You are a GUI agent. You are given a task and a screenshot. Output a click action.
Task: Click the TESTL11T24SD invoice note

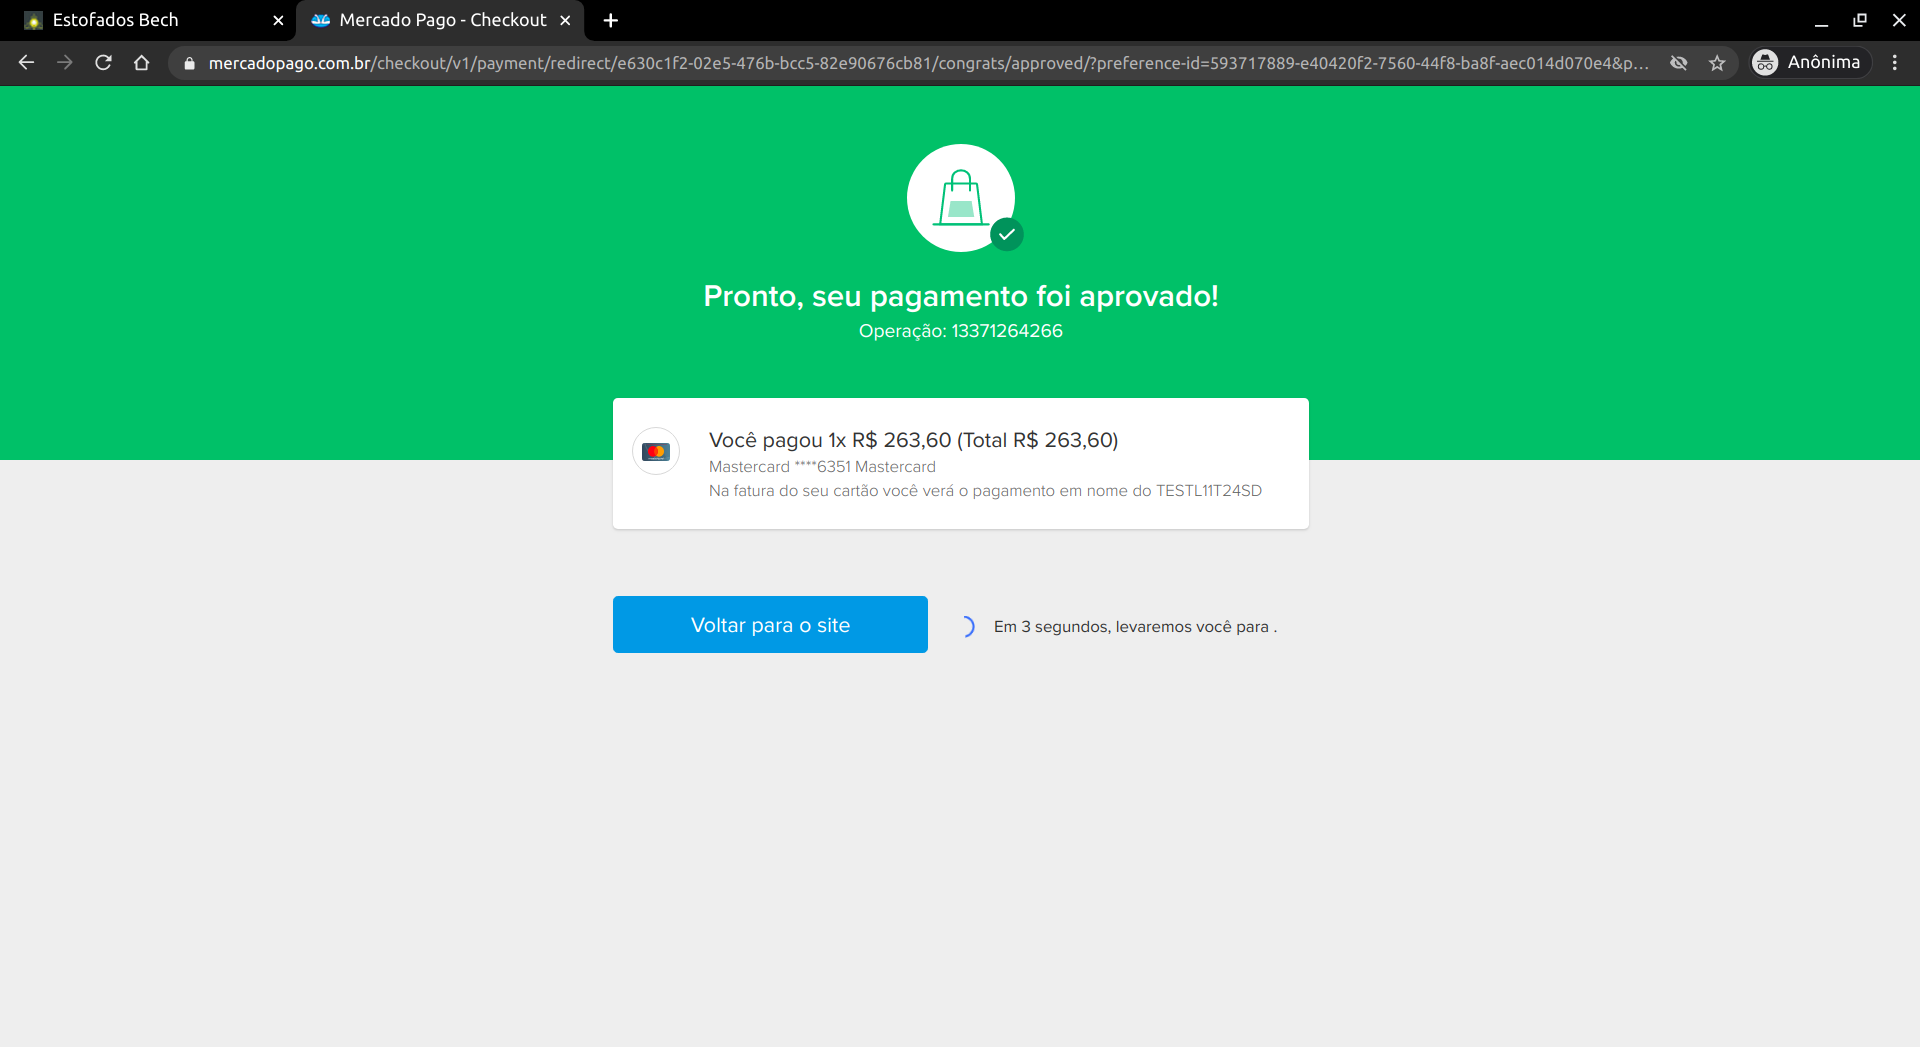[985, 491]
